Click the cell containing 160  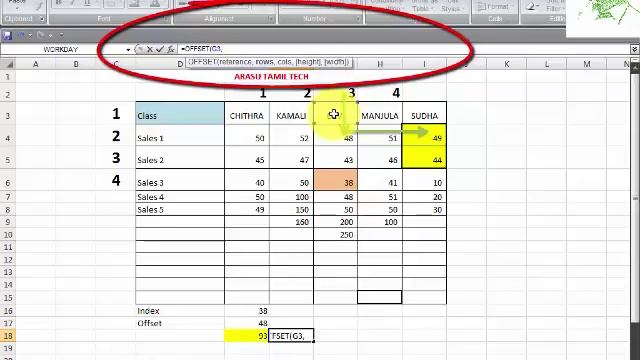291,222
